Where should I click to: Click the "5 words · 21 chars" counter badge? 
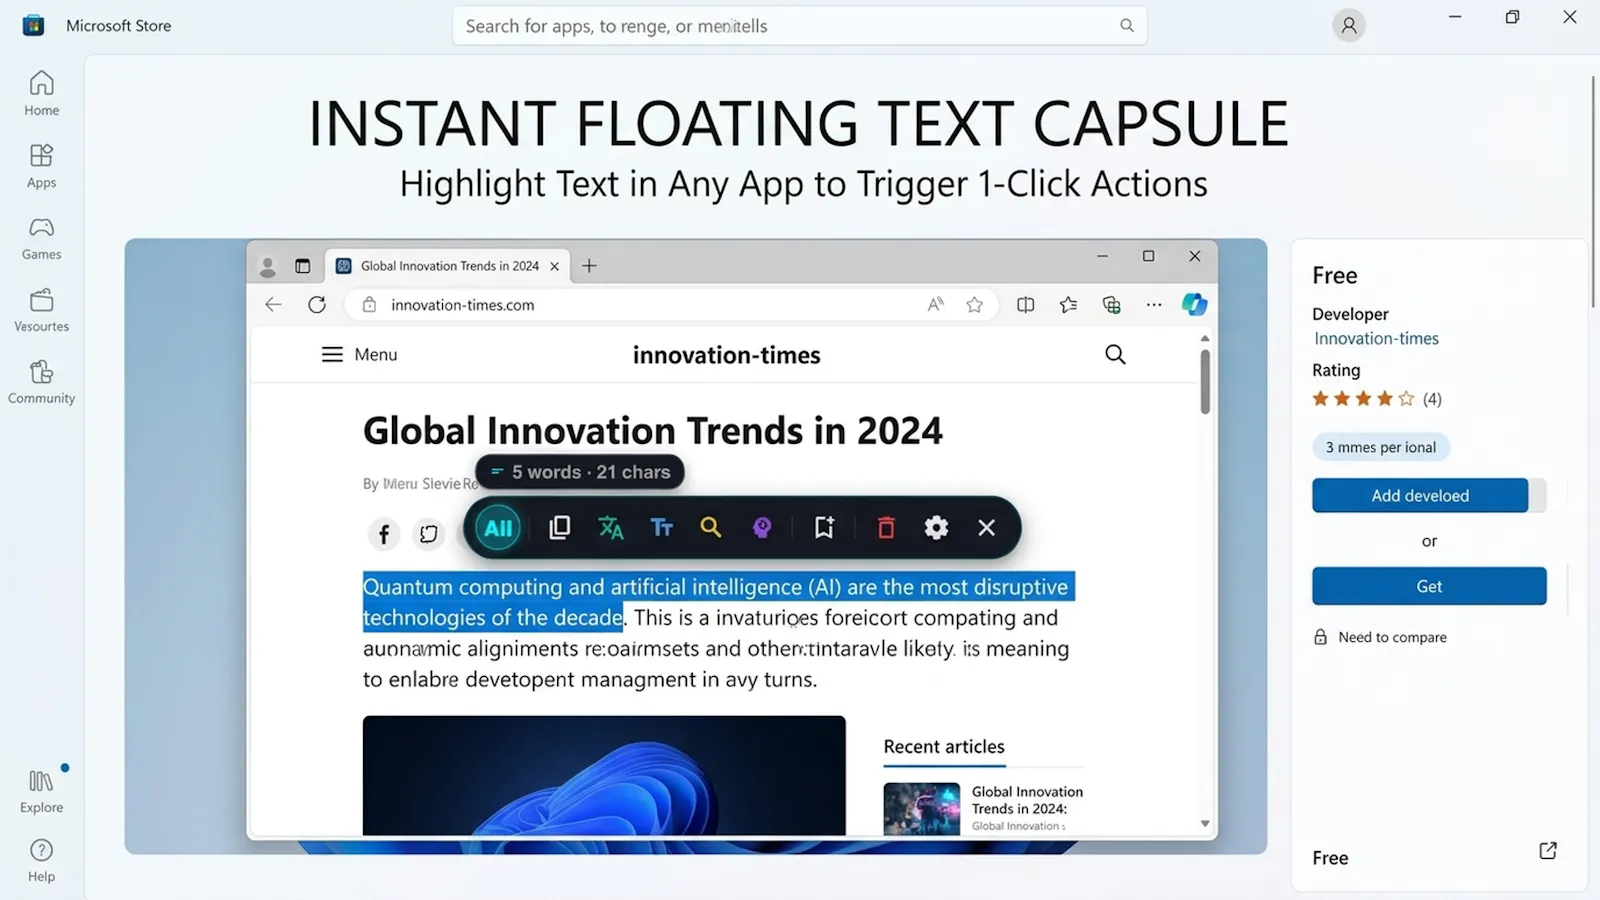pyautogui.click(x=580, y=472)
